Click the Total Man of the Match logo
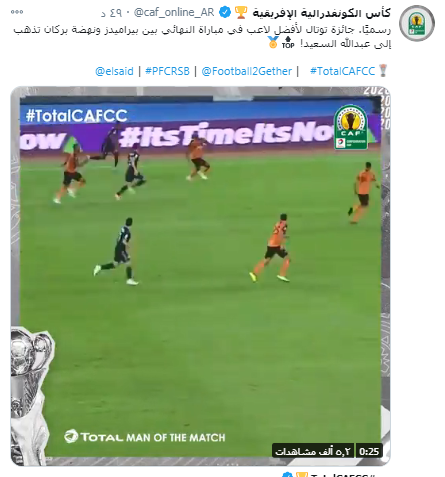Image resolution: width=445 pixels, height=477 pixels. 145,437
